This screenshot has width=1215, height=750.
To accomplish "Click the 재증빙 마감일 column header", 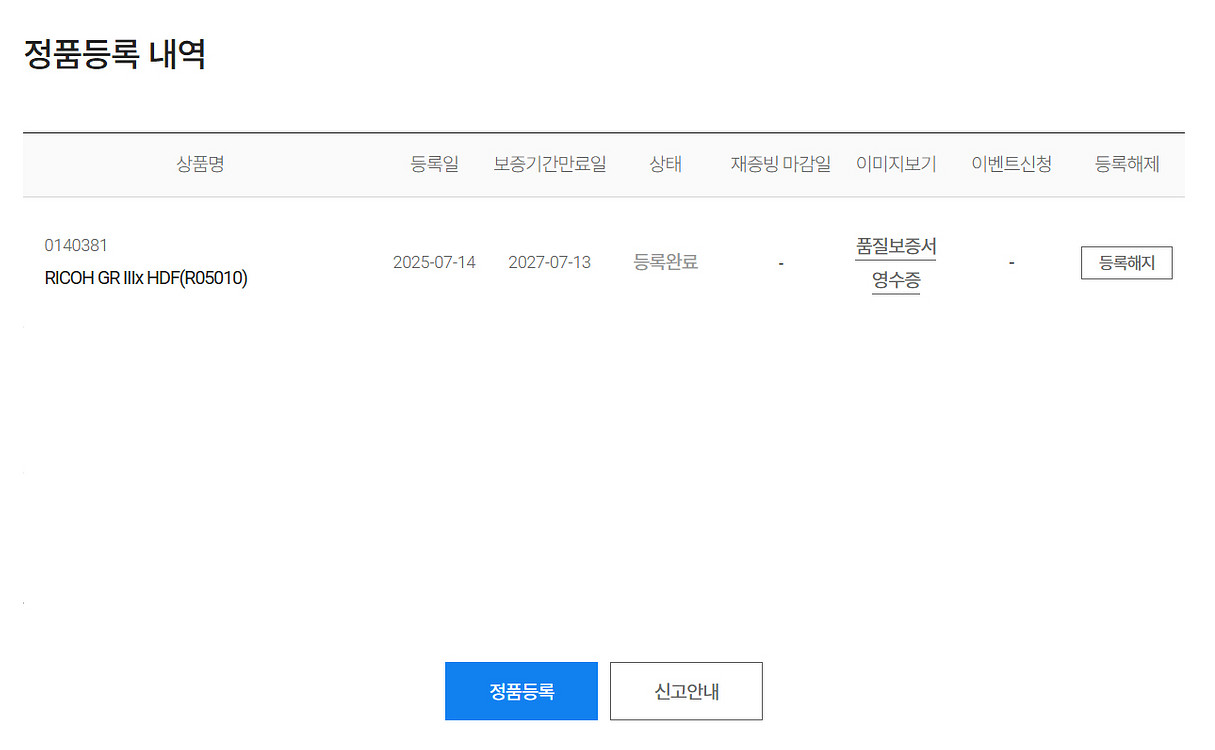I will coord(781,165).
